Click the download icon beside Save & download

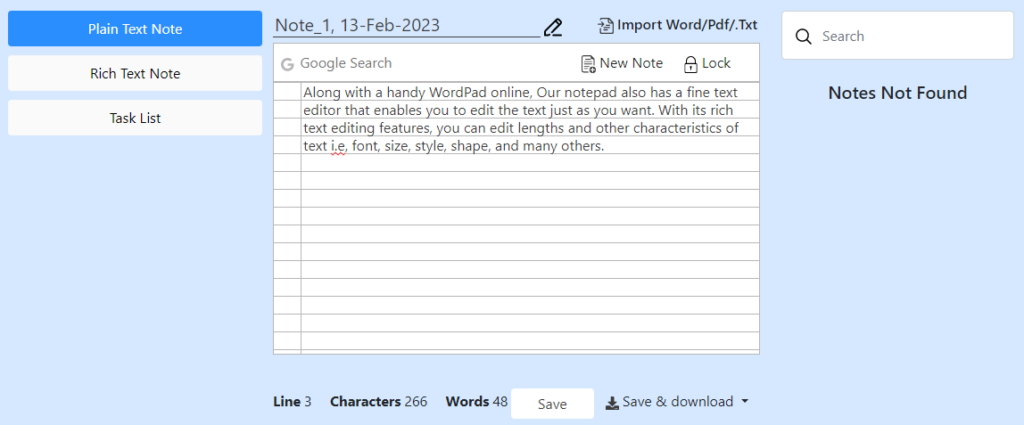tap(612, 402)
